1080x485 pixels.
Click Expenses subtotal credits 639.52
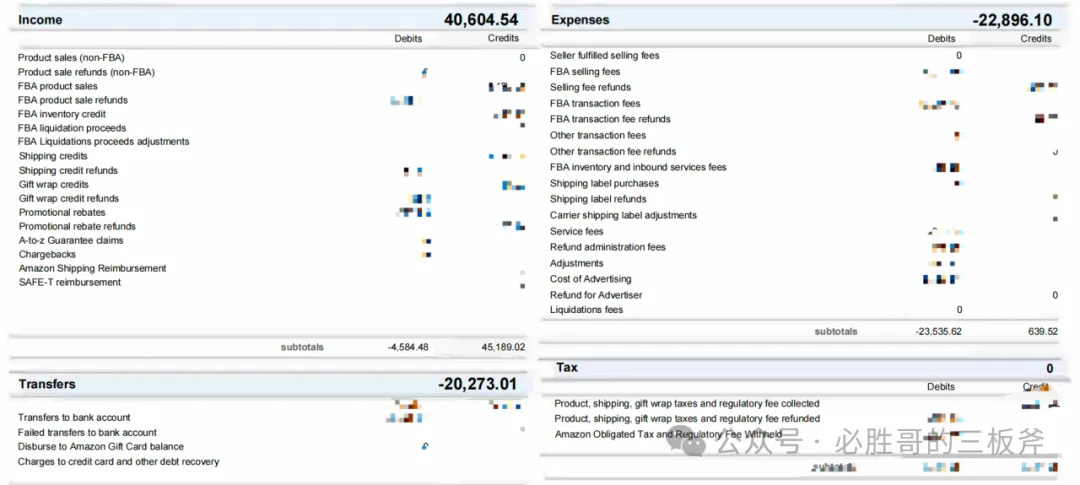click(1042, 331)
